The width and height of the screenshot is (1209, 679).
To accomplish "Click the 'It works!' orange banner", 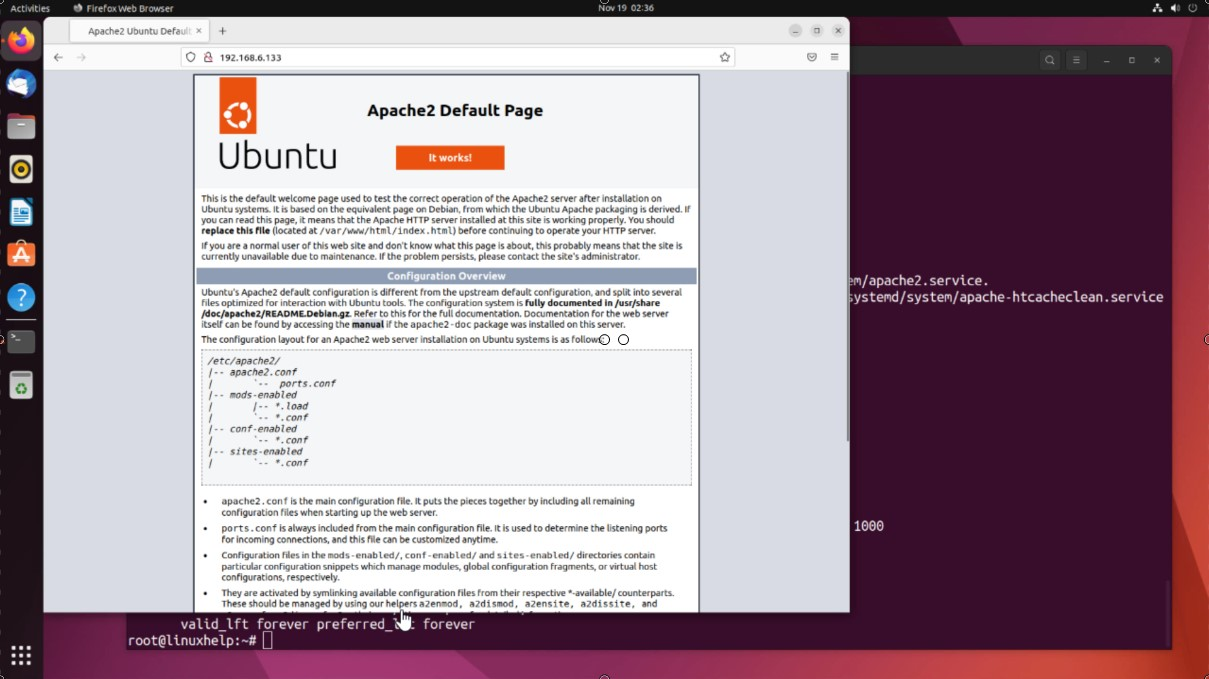I will point(450,158).
